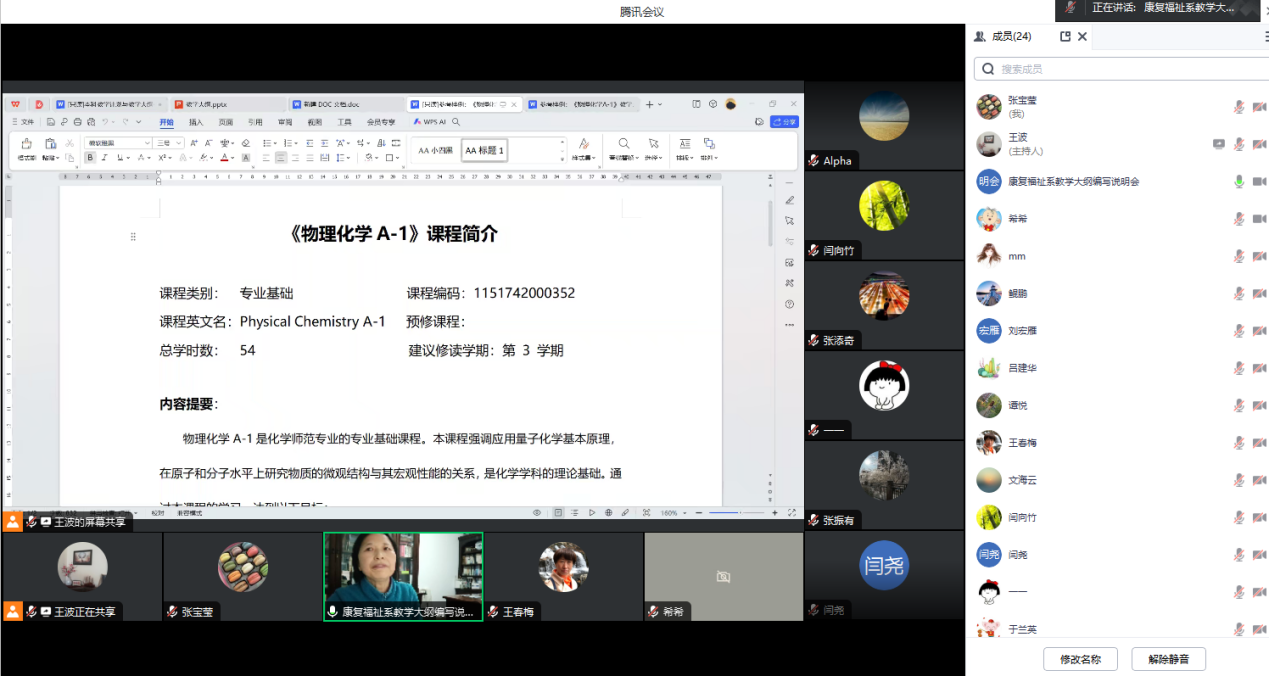1269x676 pixels.
Task: Click the 解除静音 button
Action: [1168, 659]
